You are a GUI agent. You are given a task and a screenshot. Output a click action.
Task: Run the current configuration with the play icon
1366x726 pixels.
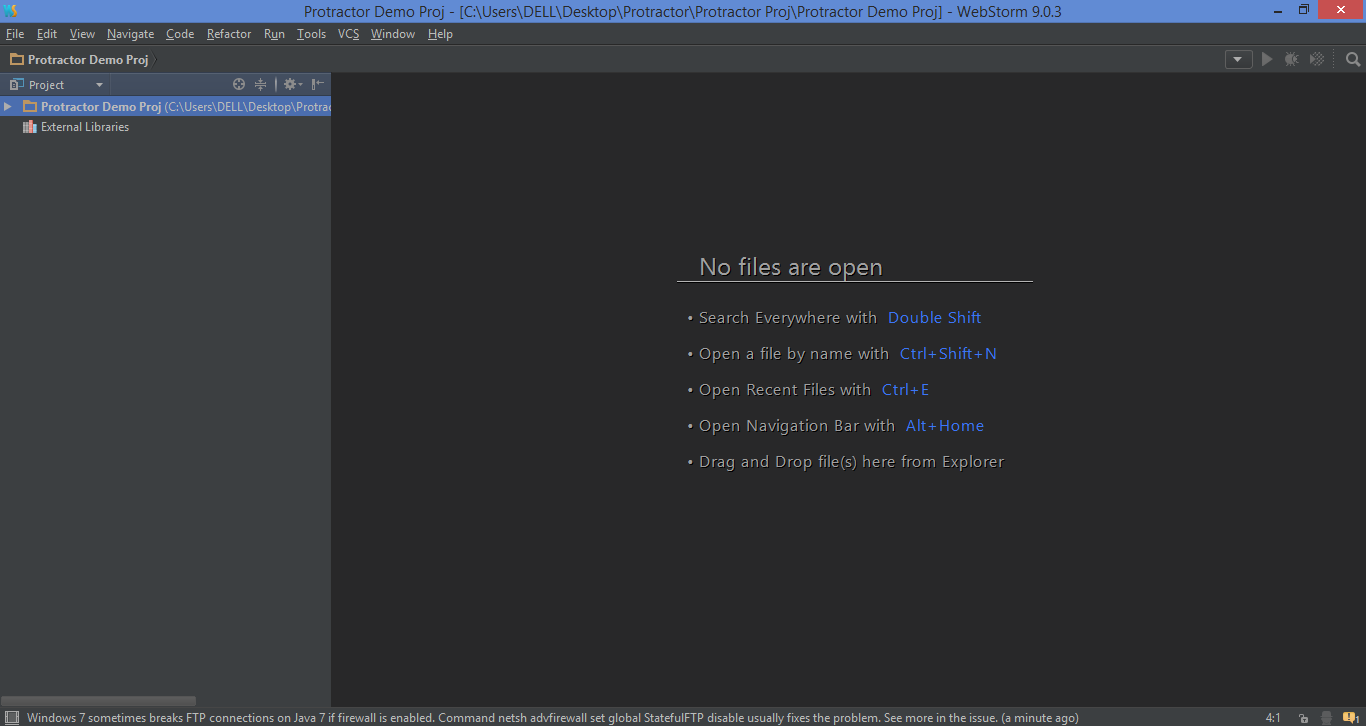(x=1266, y=59)
